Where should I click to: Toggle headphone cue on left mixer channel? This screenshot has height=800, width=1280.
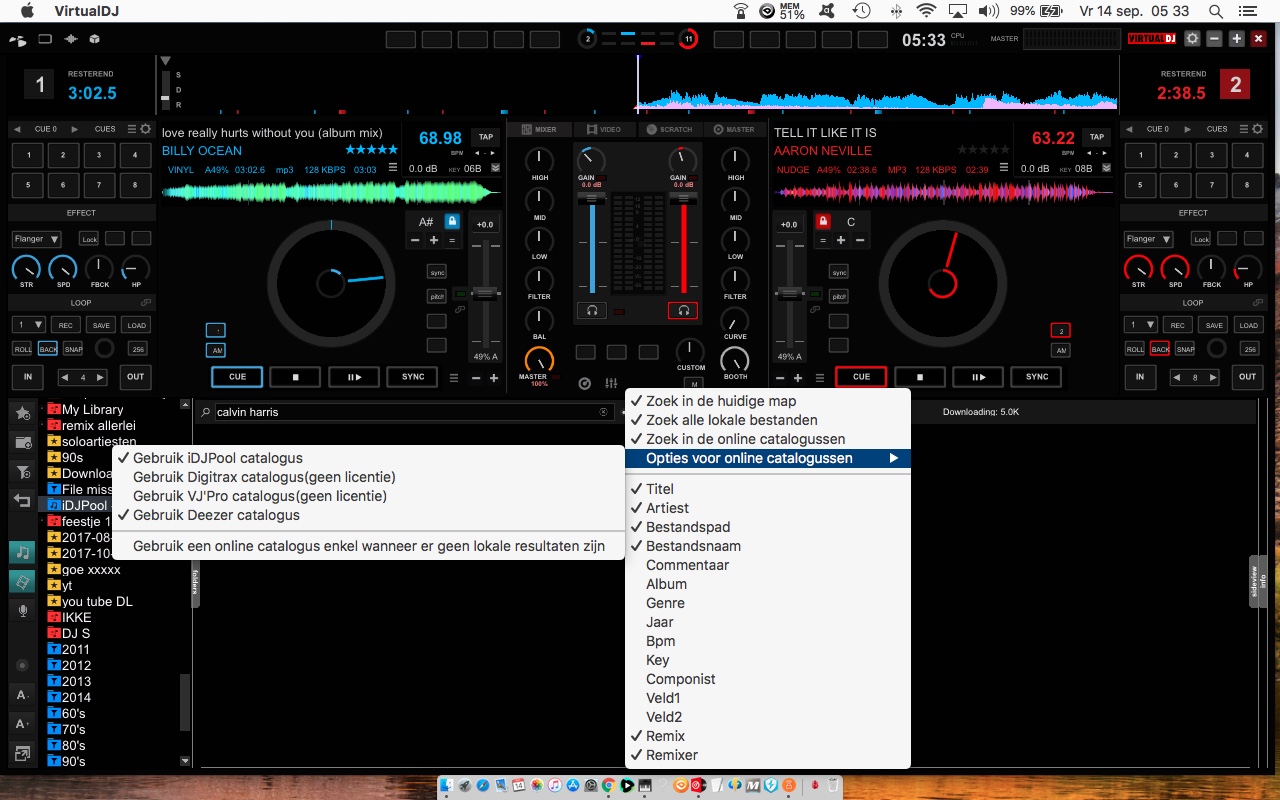point(592,311)
